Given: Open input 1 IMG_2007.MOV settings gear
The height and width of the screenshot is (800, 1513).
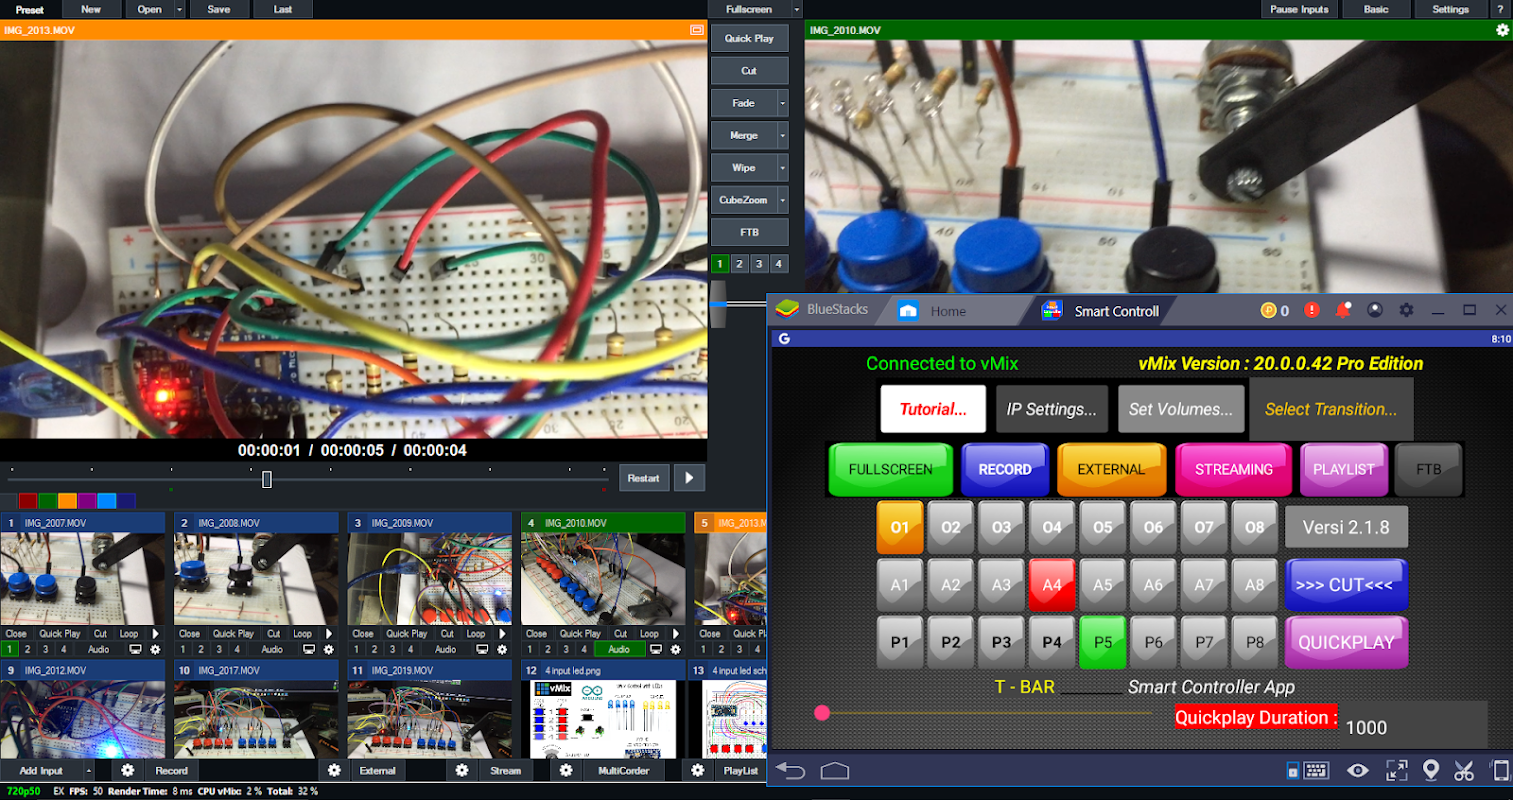Looking at the screenshot, I should (155, 649).
